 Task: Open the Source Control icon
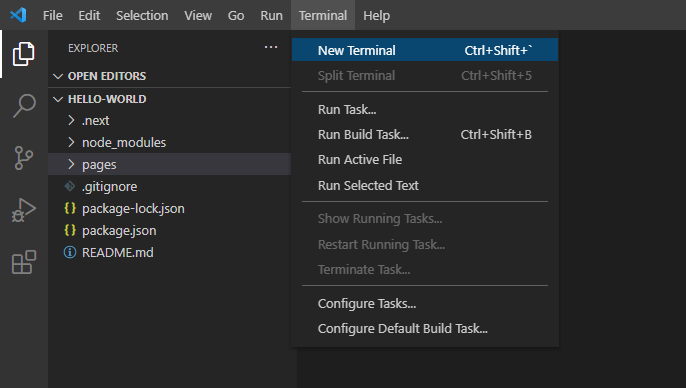point(24,157)
